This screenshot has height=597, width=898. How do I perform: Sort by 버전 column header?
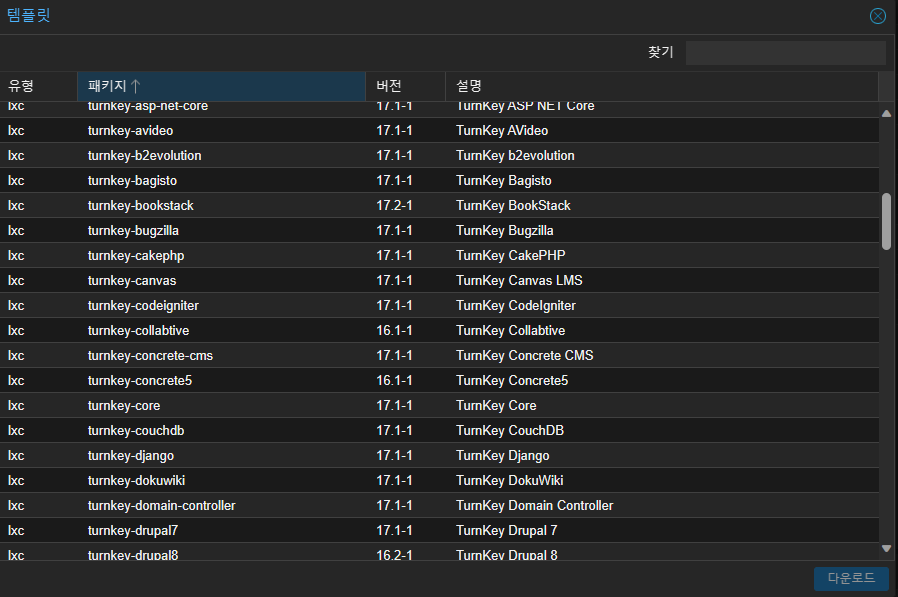tap(405, 86)
